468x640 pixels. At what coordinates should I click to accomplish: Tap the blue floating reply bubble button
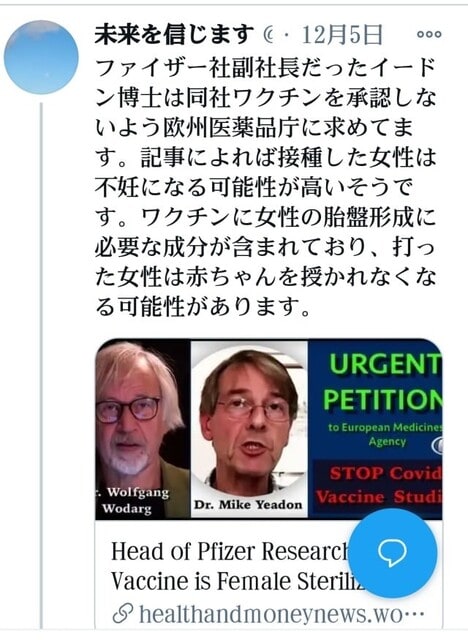[392, 553]
